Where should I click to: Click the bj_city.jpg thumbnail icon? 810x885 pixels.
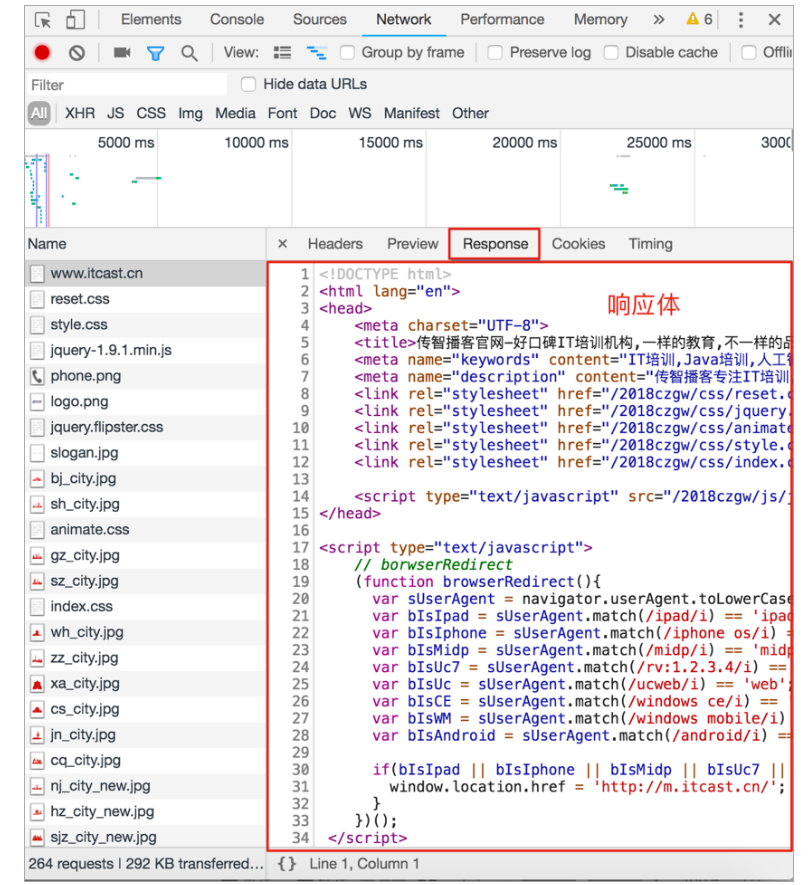pos(37,479)
